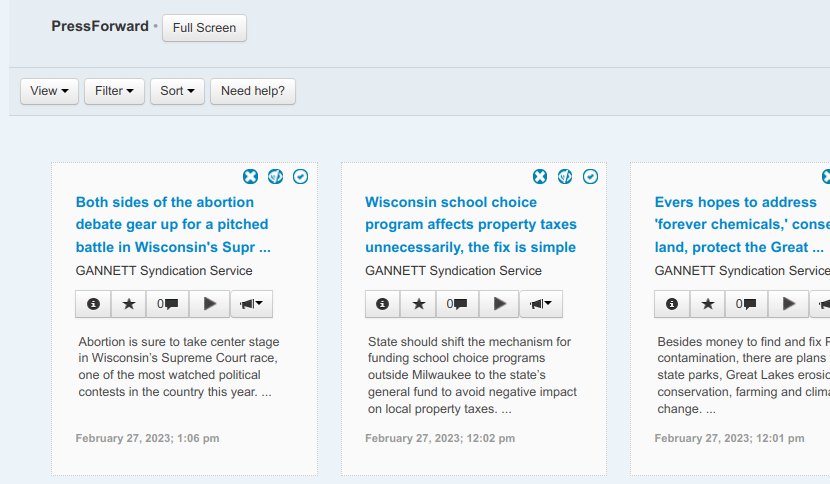
Task: Click the globe icon on abortion debate card
Action: click(x=275, y=176)
